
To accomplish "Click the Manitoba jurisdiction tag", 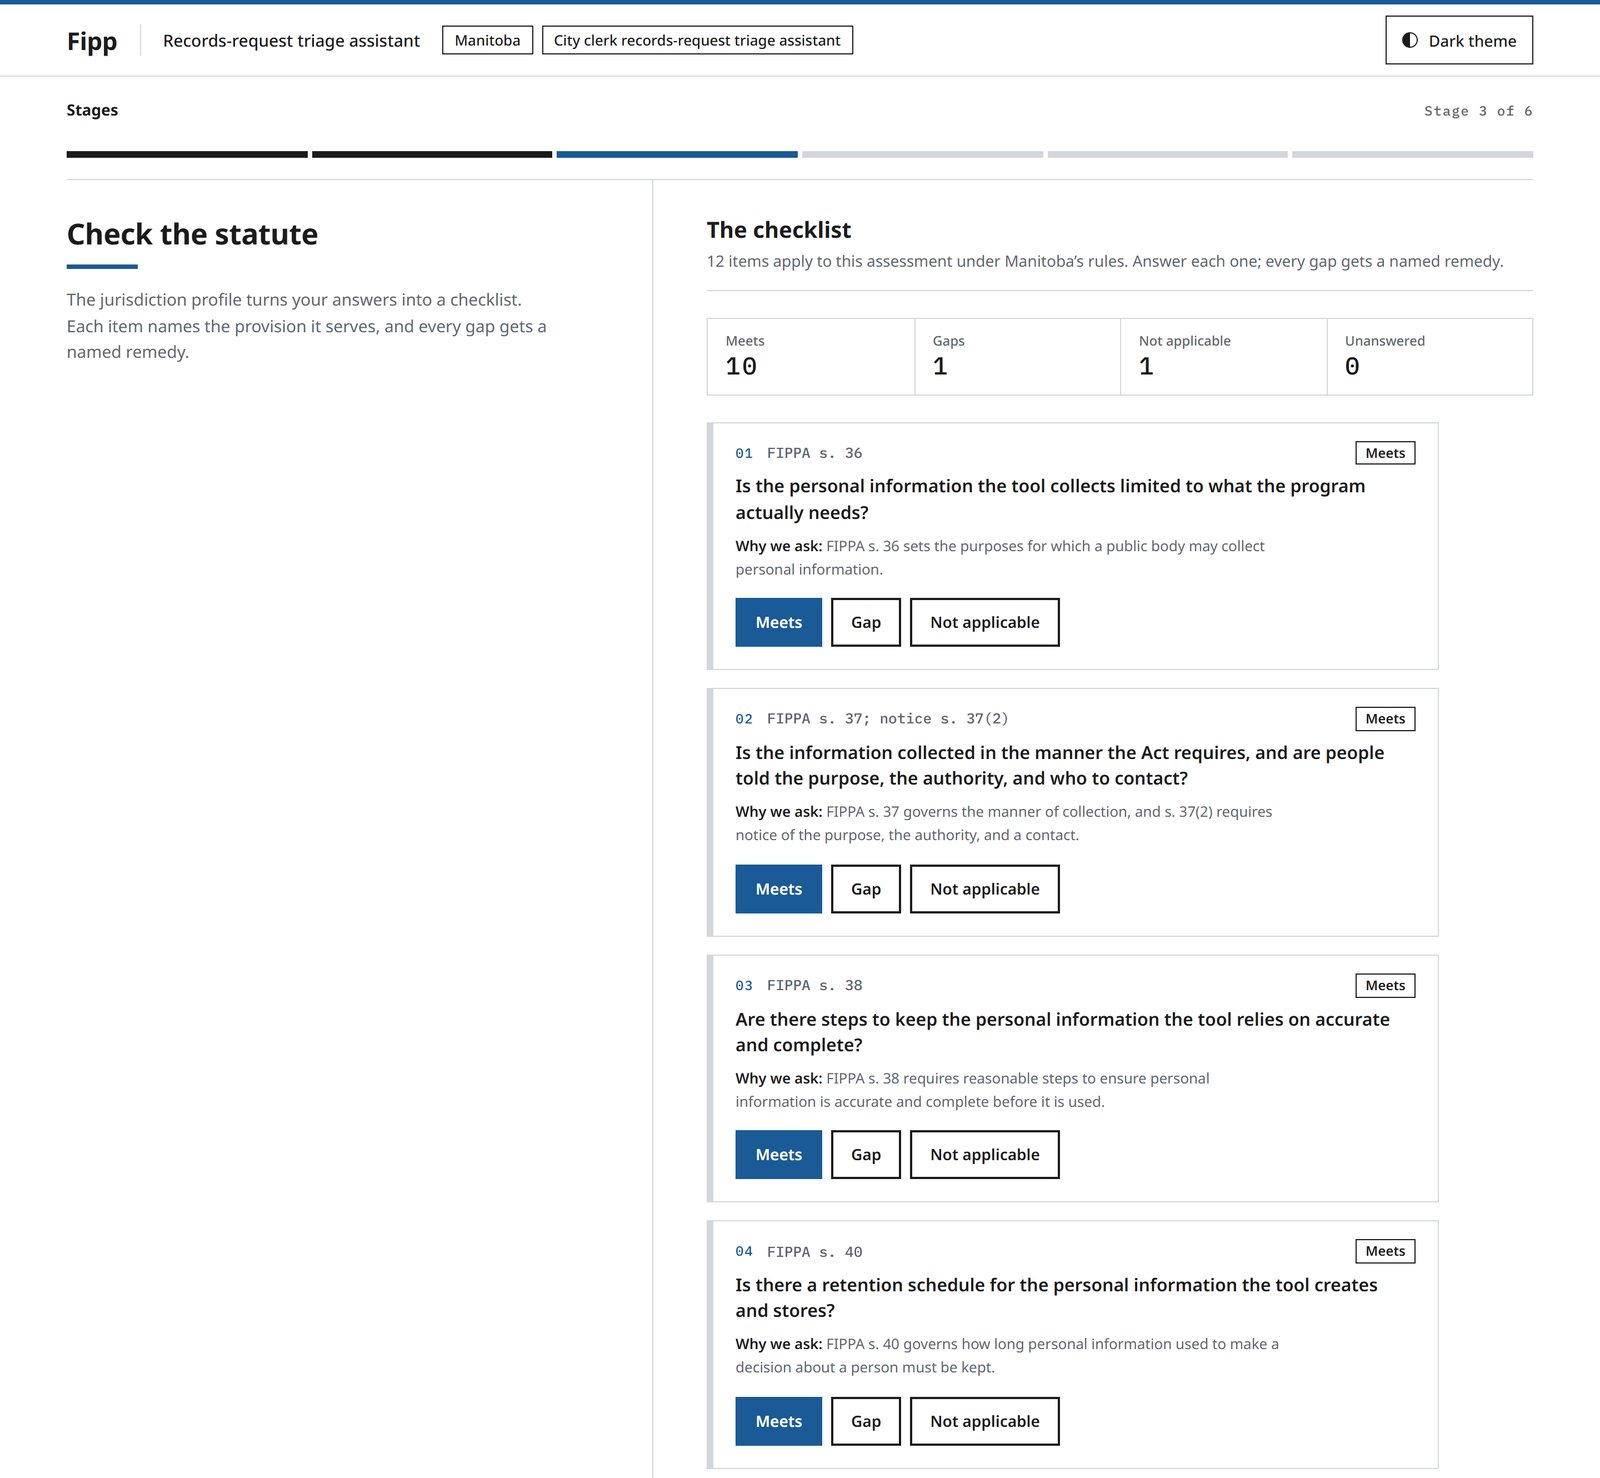I will coord(487,40).
